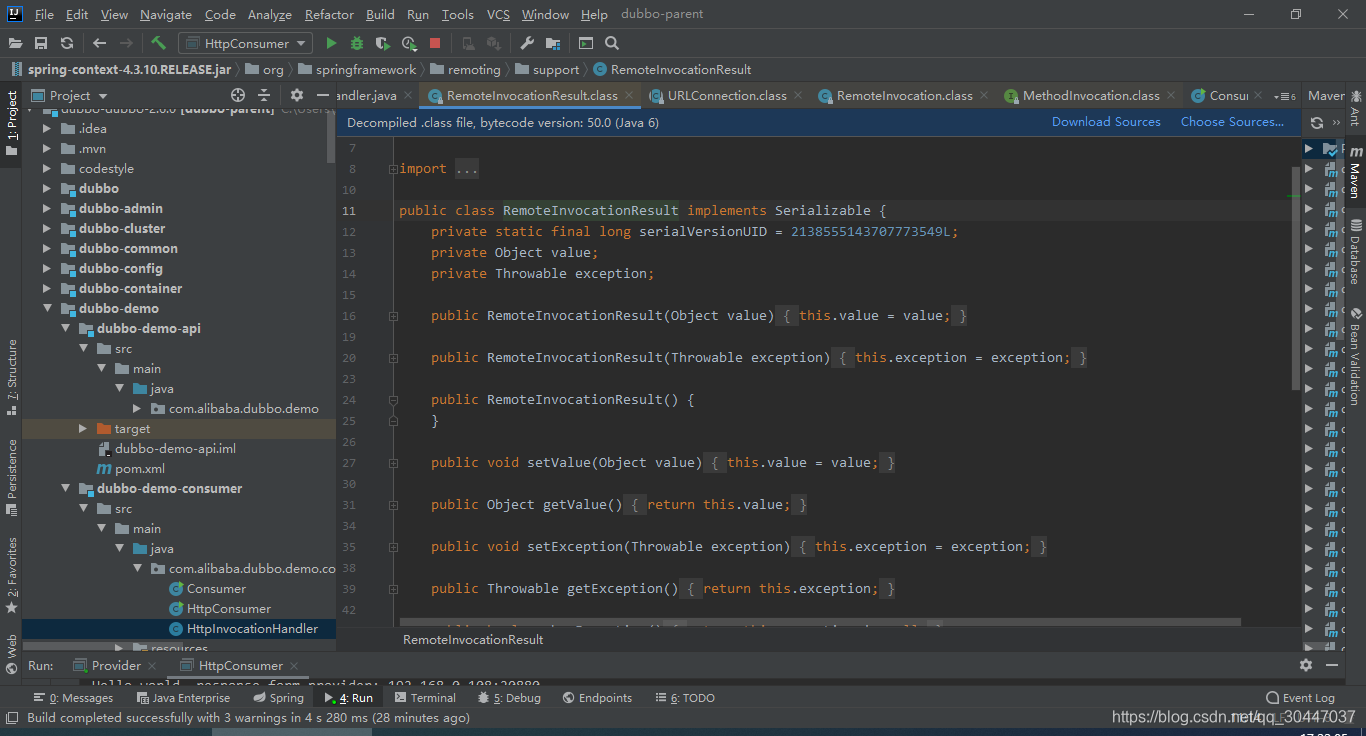Collapse the dubbo-demo-api module
Viewport: 1366px width, 736px height.
click(65, 328)
